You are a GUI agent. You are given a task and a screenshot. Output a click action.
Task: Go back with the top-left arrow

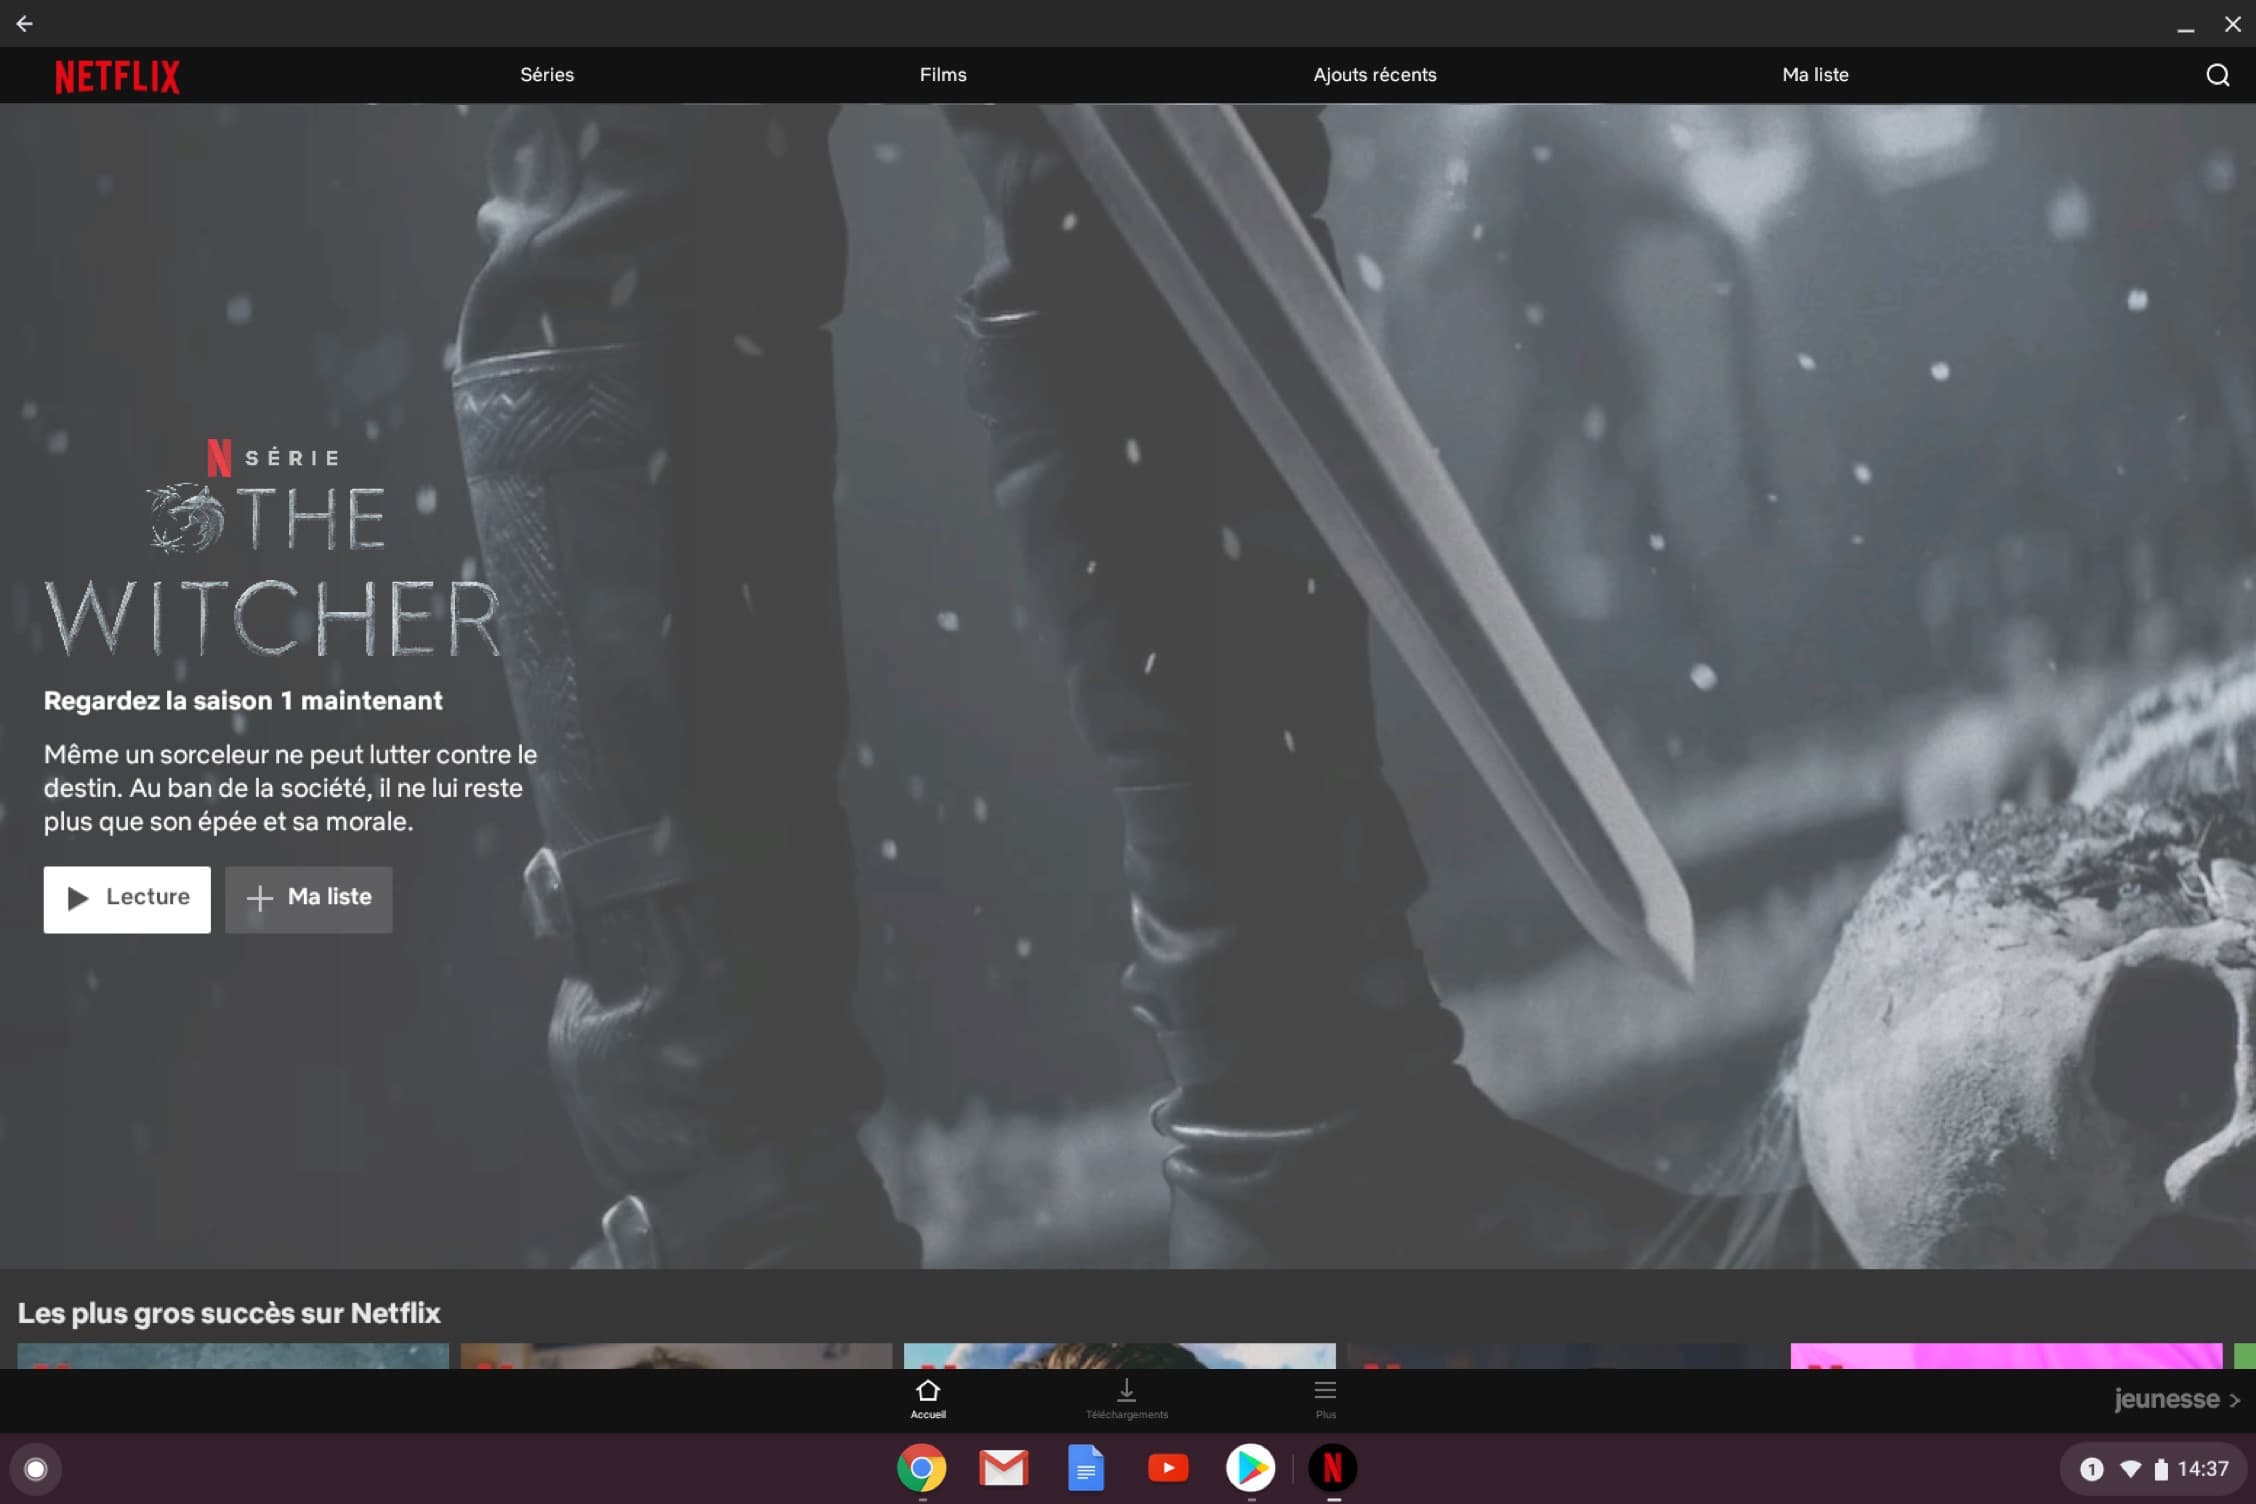[x=25, y=23]
